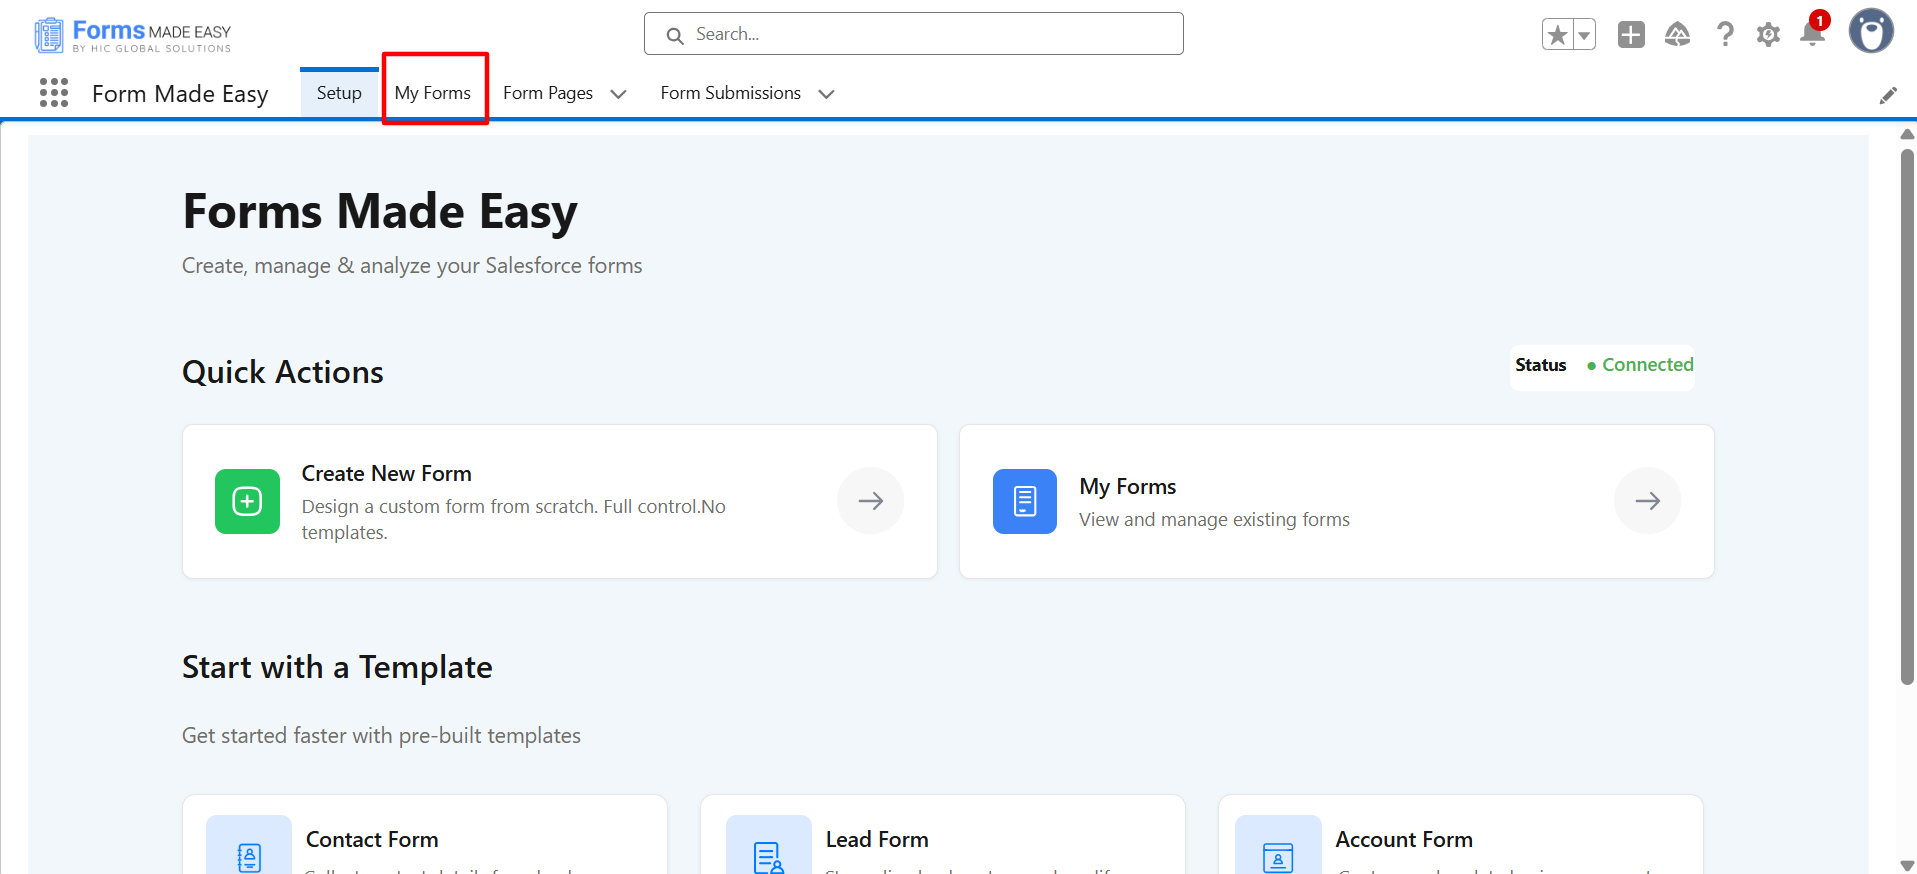The image size is (1917, 874).
Task: Open the user profile avatar
Action: tap(1871, 32)
